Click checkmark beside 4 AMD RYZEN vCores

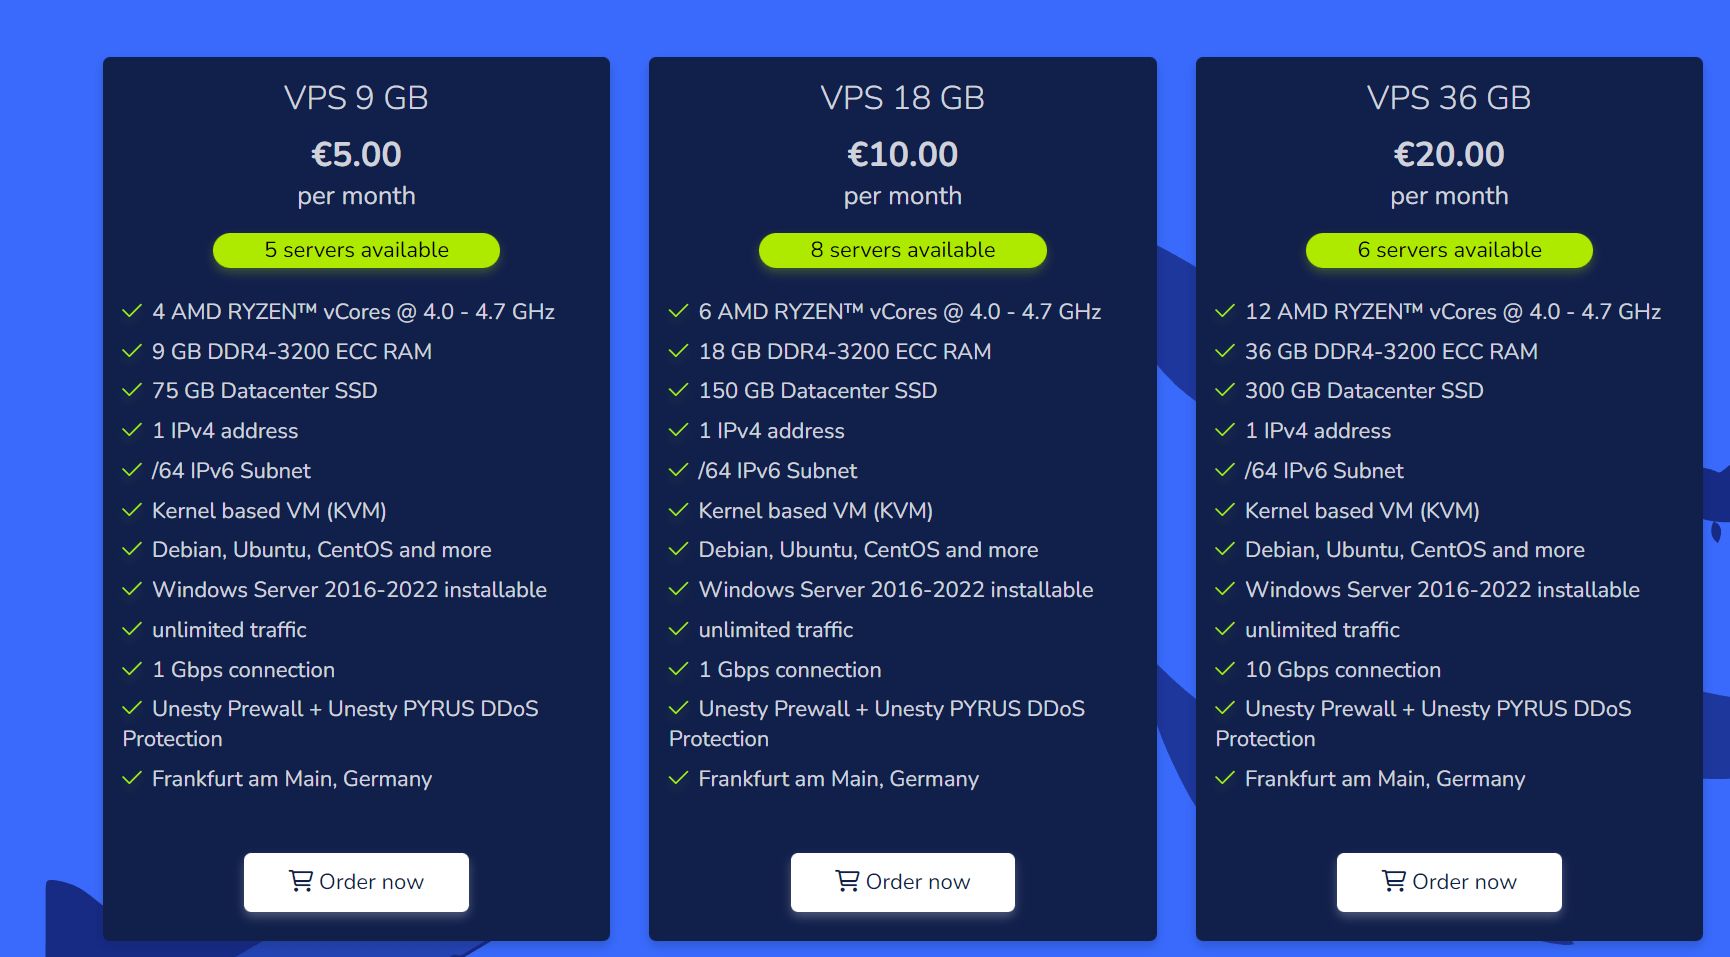[132, 311]
